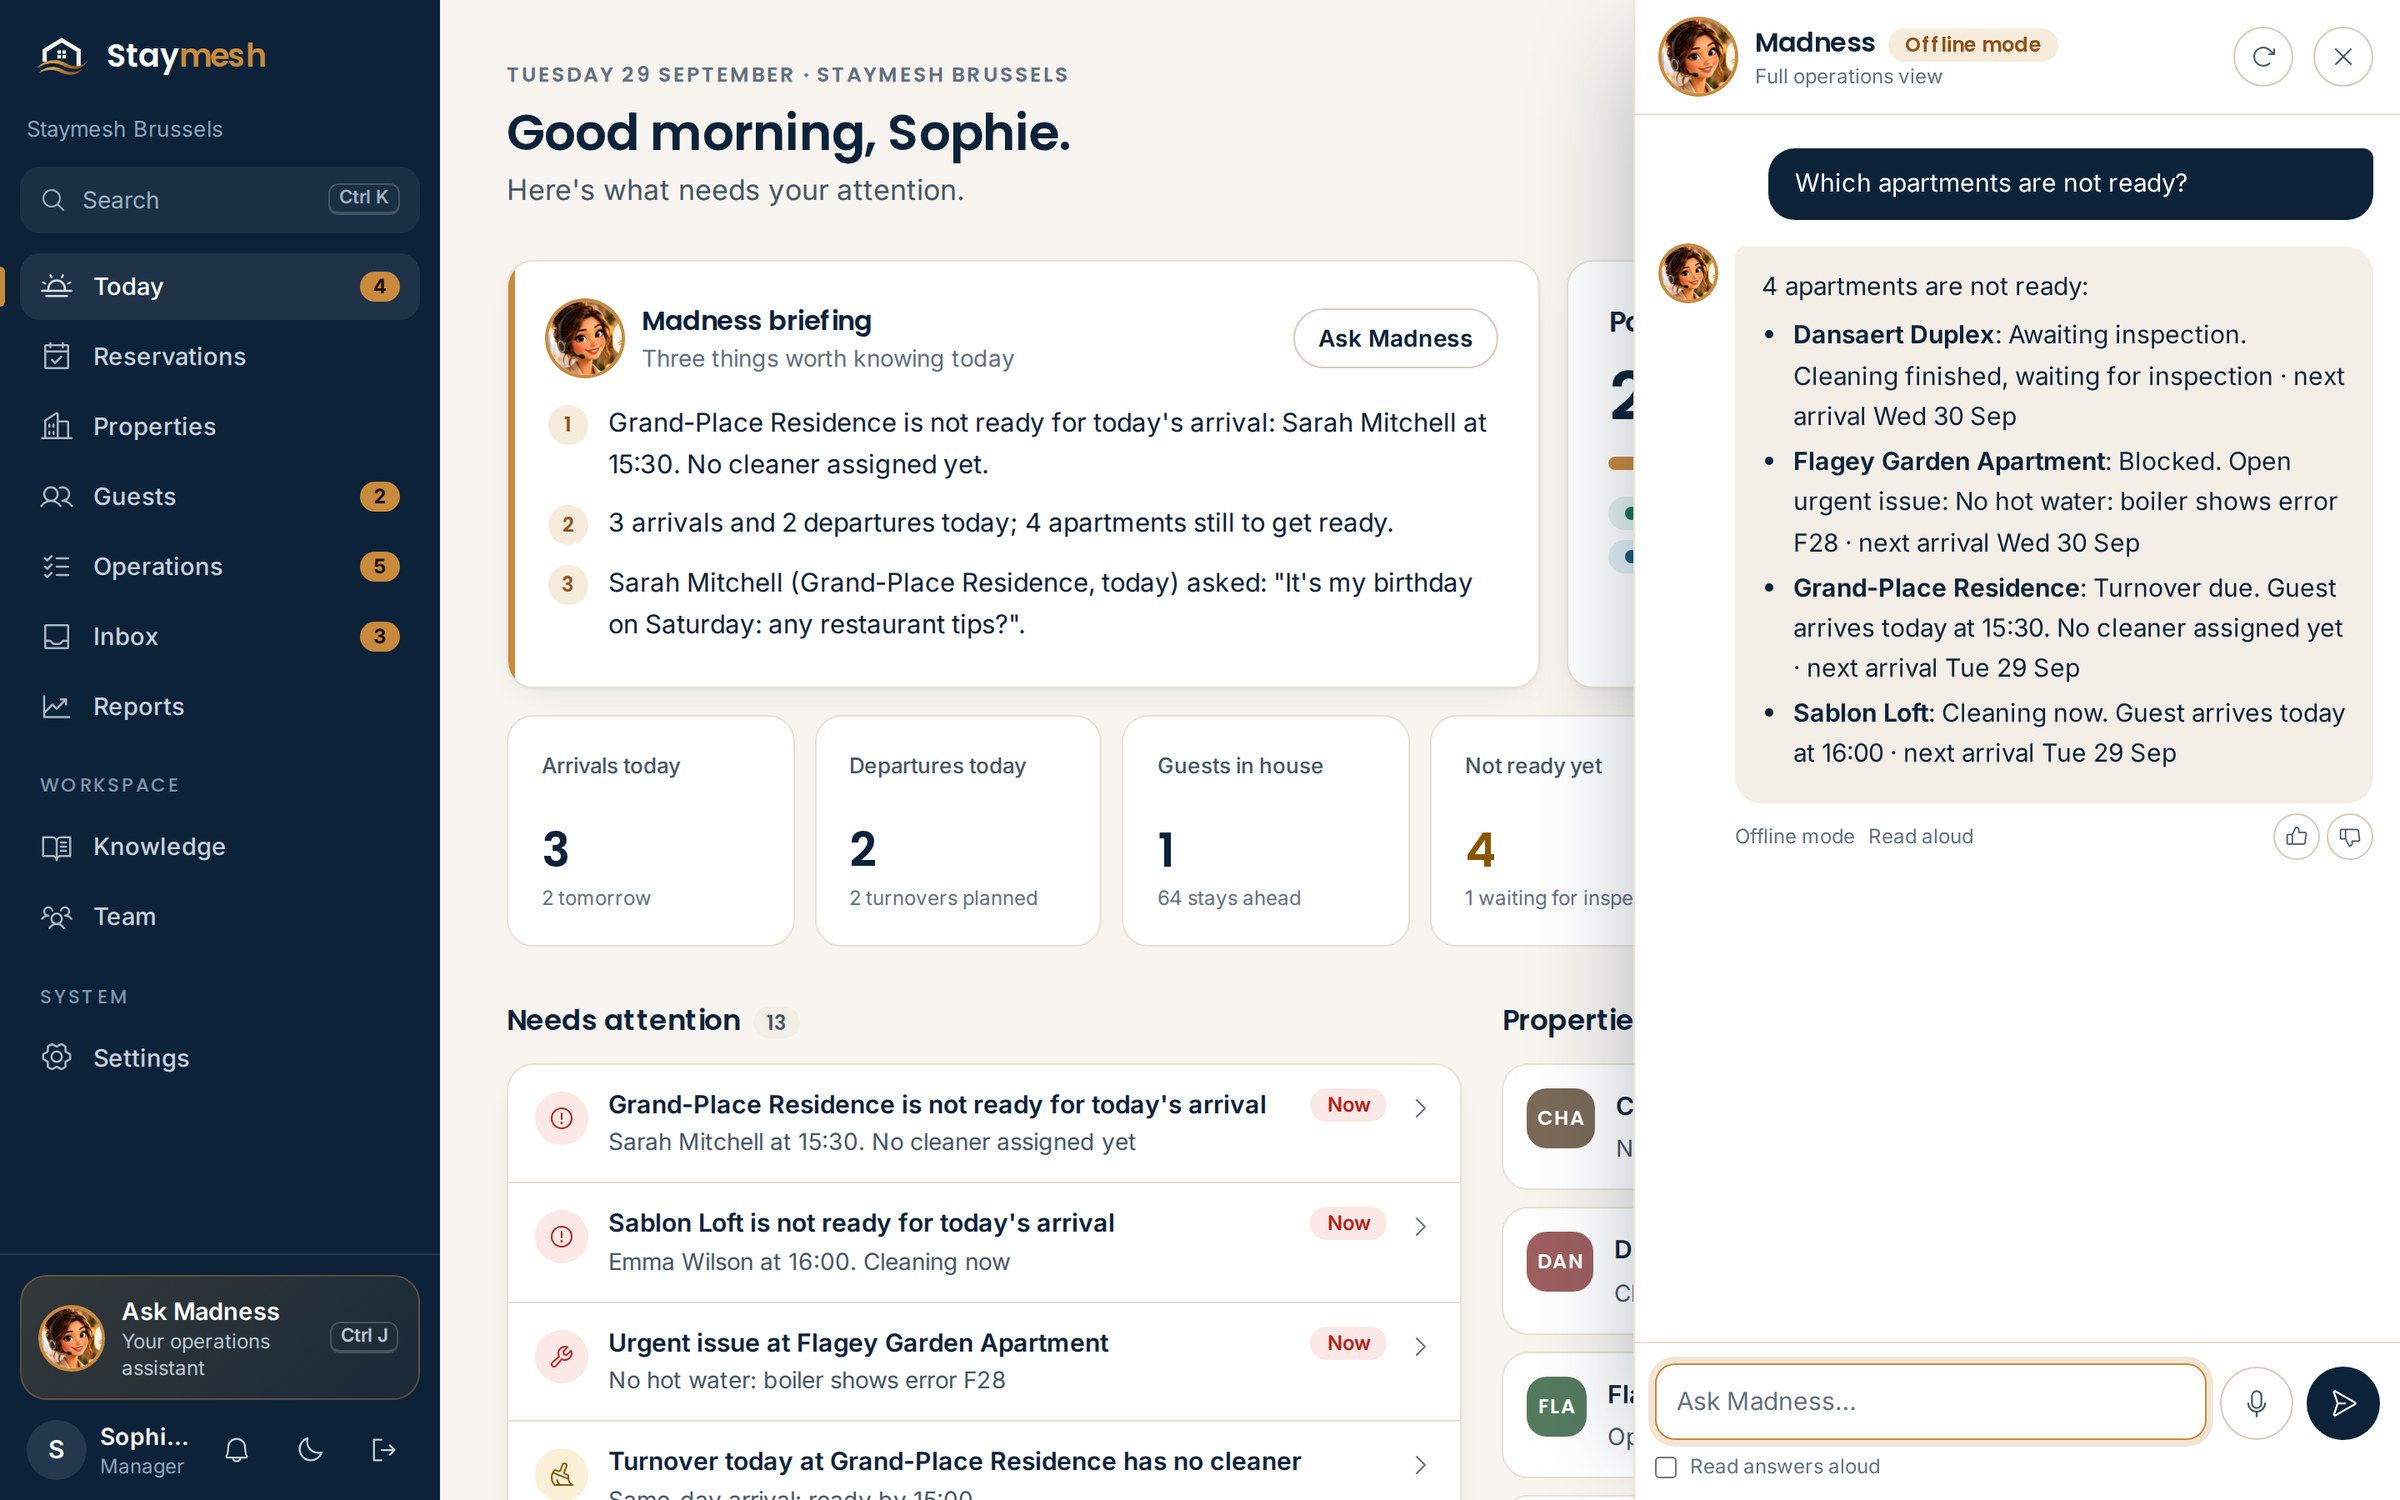The image size is (2400, 1500).
Task: Click the Ask Madness button in briefing
Action: [x=1395, y=339]
